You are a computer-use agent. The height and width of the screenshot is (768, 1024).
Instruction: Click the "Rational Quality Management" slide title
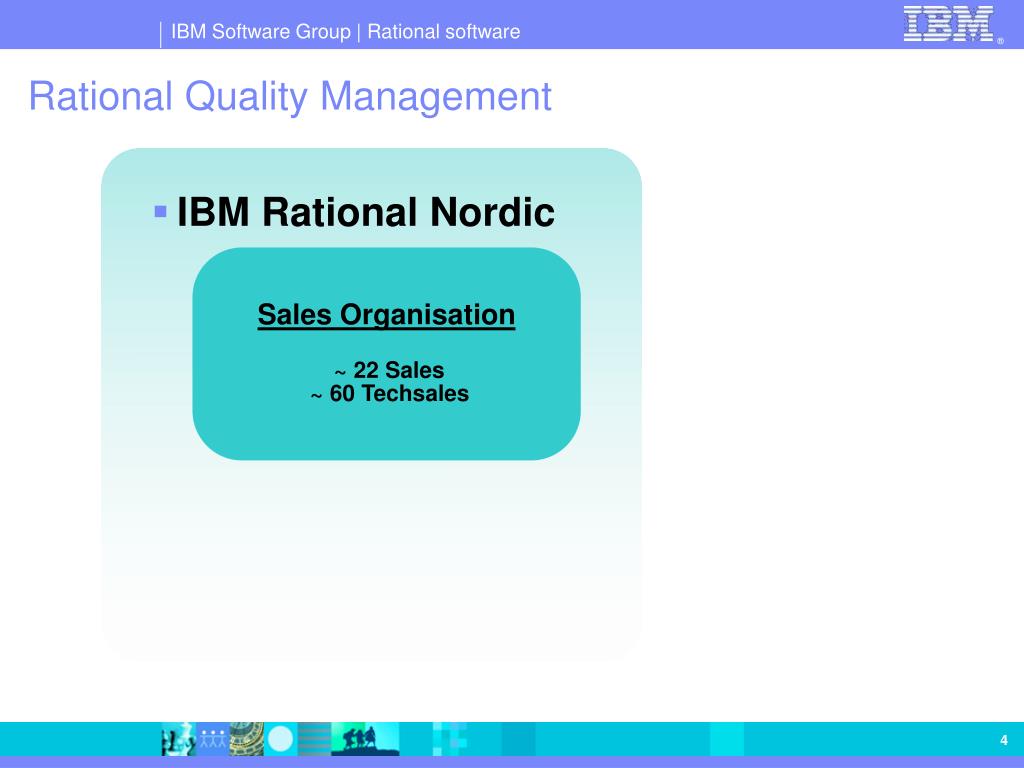290,97
